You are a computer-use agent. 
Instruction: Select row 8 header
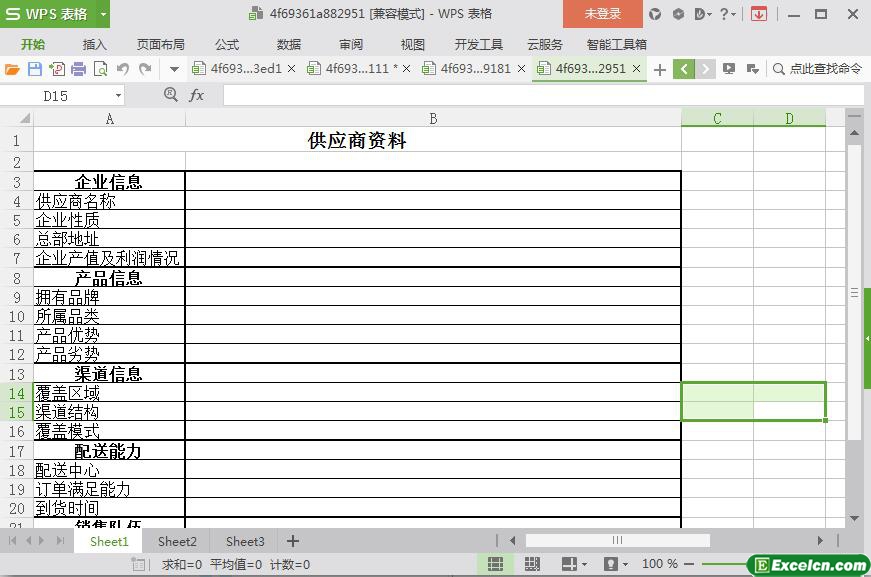point(17,278)
